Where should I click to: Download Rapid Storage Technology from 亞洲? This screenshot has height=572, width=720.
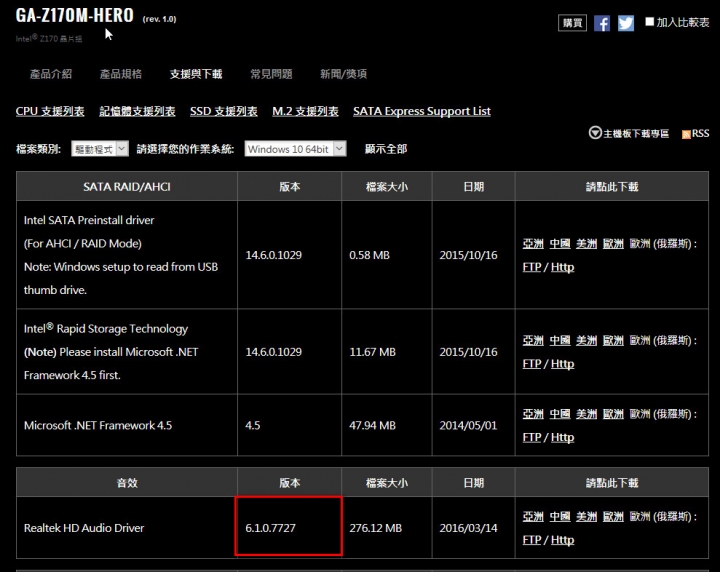533,341
